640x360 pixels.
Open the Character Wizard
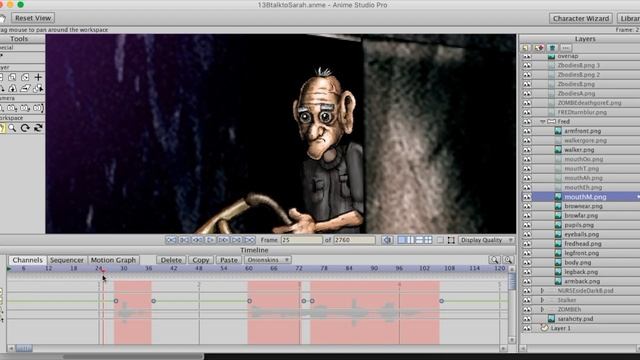coord(581,18)
